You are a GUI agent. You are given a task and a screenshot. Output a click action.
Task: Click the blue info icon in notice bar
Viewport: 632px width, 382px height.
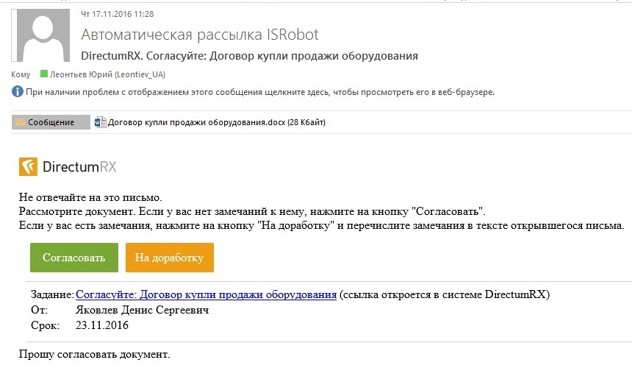pyautogui.click(x=17, y=91)
